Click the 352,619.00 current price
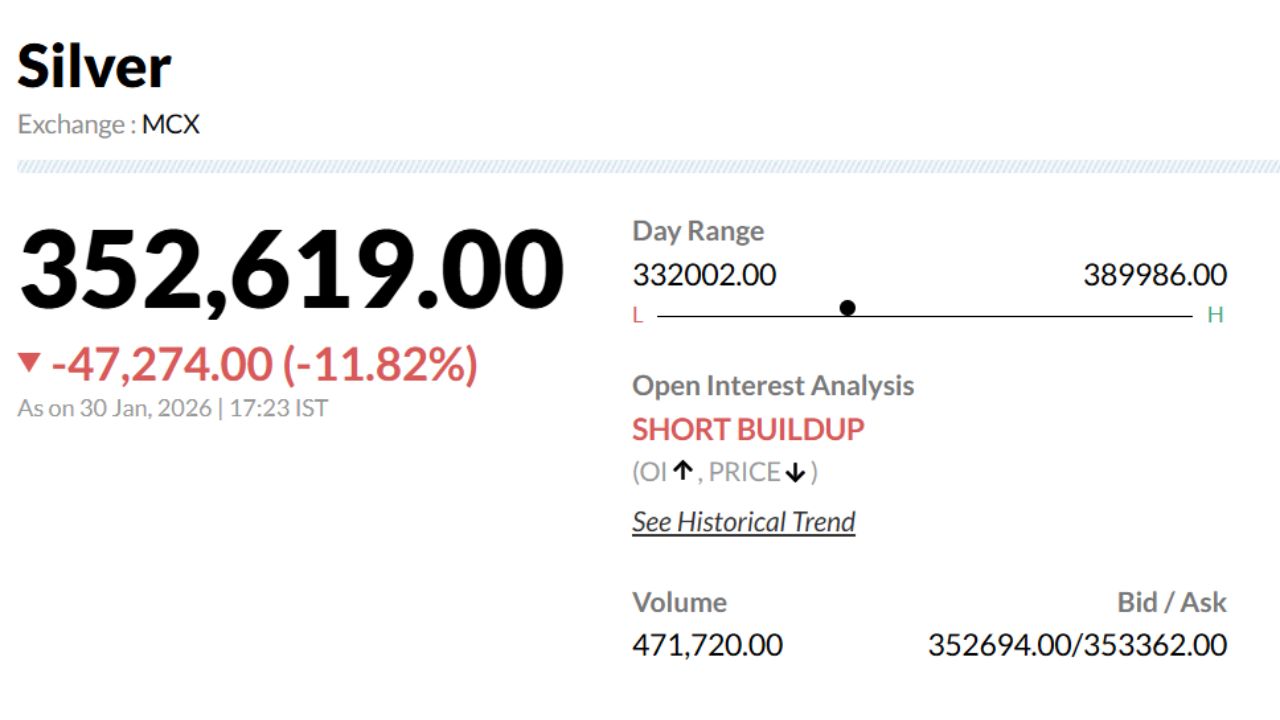Screen dimensions: 1280x720 click(x=291, y=270)
